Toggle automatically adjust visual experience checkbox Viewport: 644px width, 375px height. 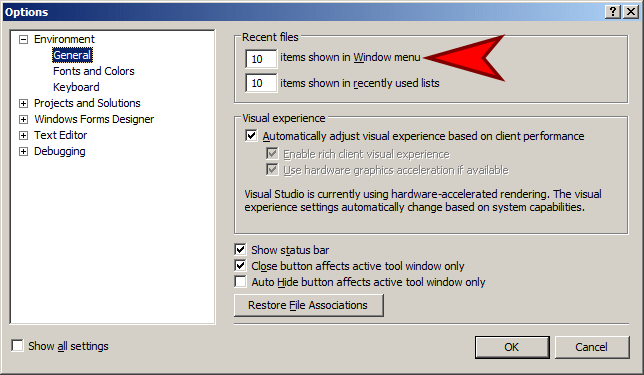coord(251,136)
